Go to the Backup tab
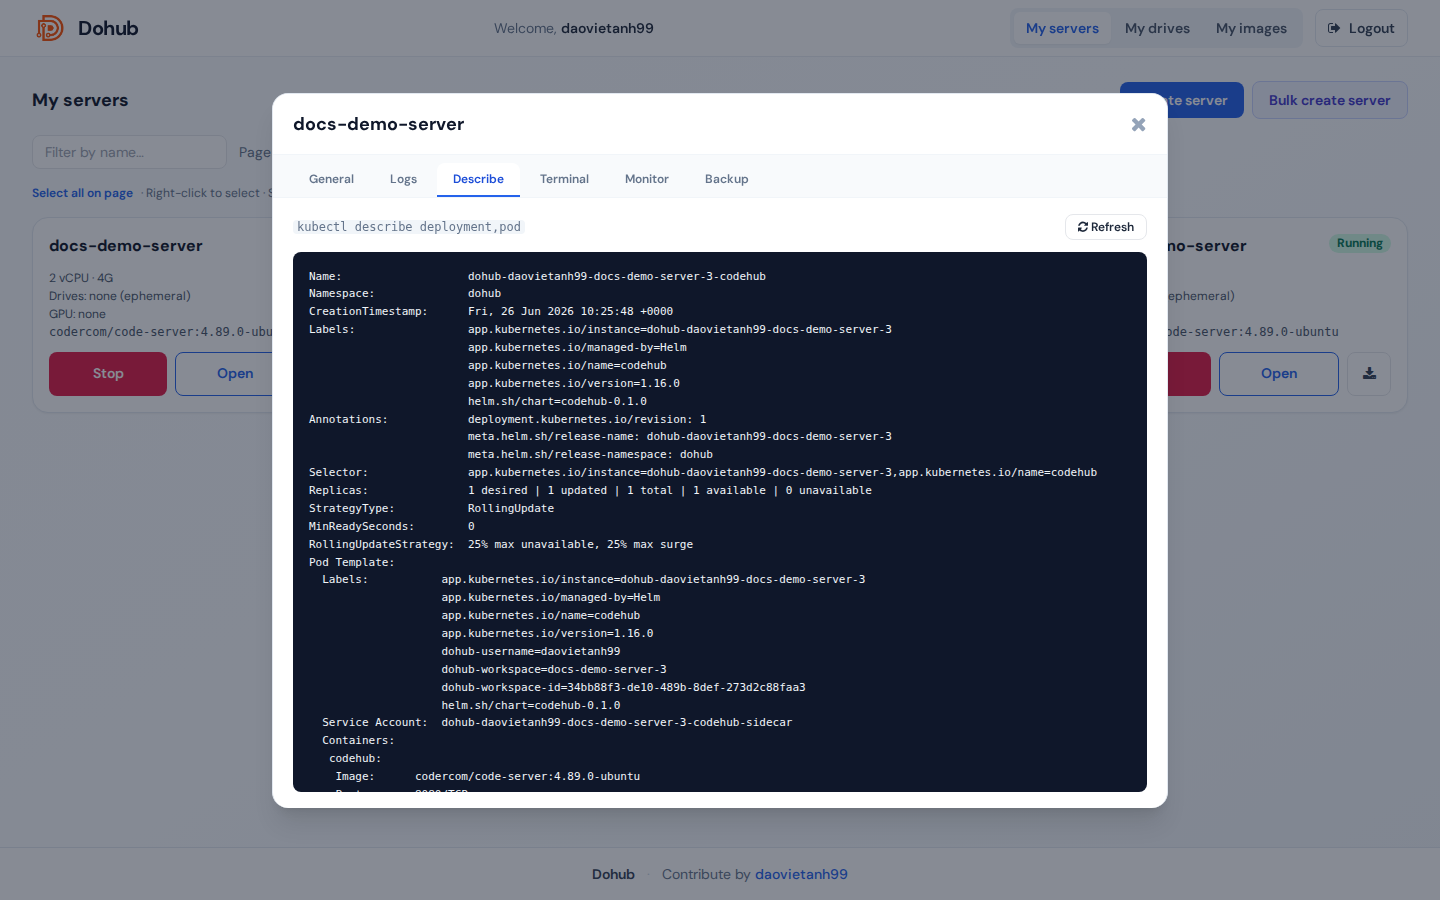The image size is (1440, 900). pyautogui.click(x=727, y=179)
